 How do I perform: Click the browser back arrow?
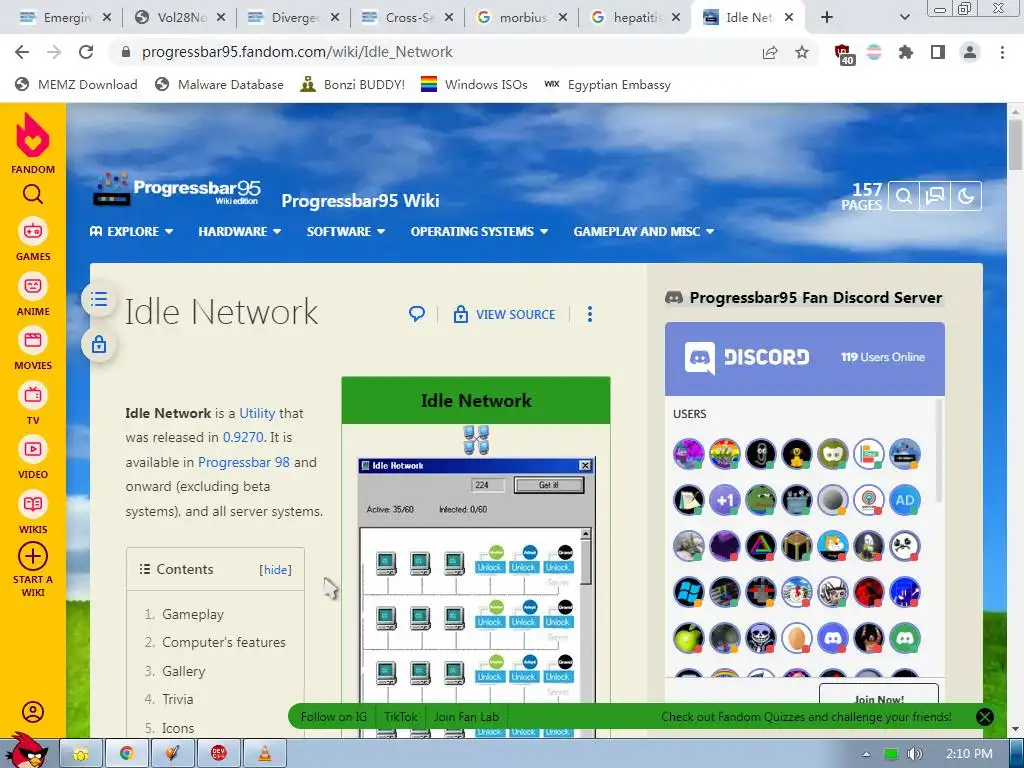(22, 52)
